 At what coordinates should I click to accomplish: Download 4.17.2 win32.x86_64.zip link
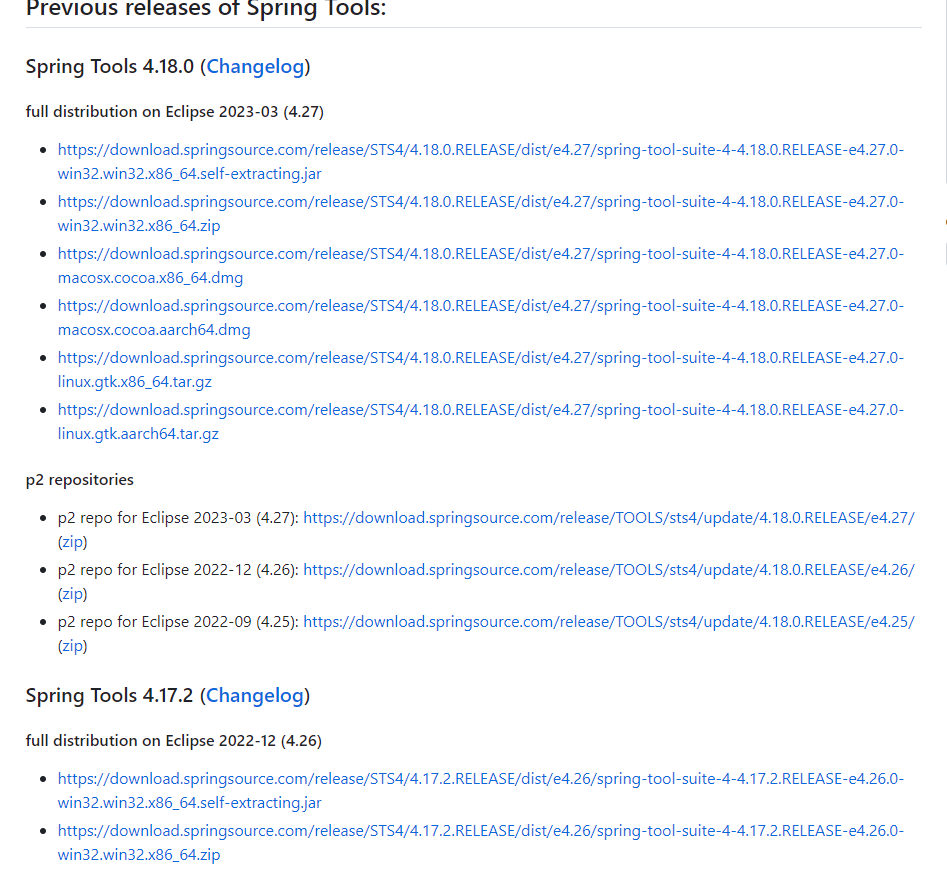pos(481,843)
